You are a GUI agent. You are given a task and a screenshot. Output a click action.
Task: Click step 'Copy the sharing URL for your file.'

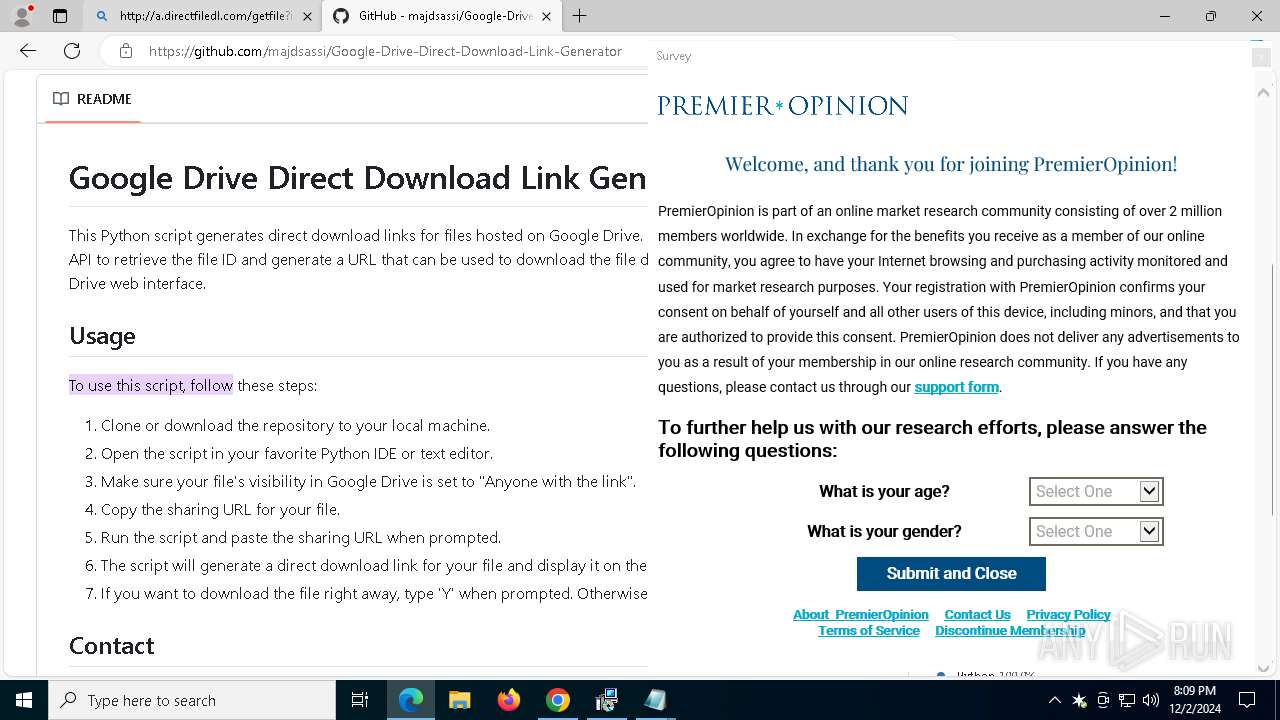click(220, 509)
